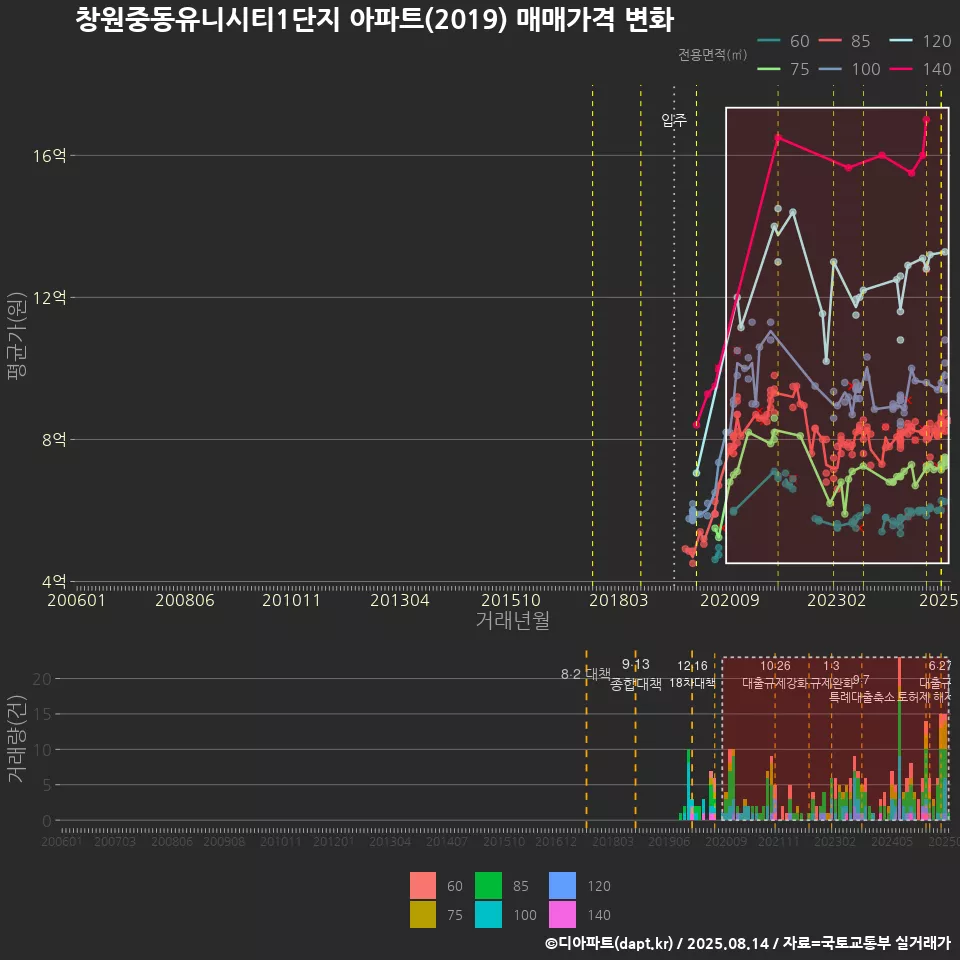Click 201510 on the price chart x-axis
960x960 pixels.
511,600
